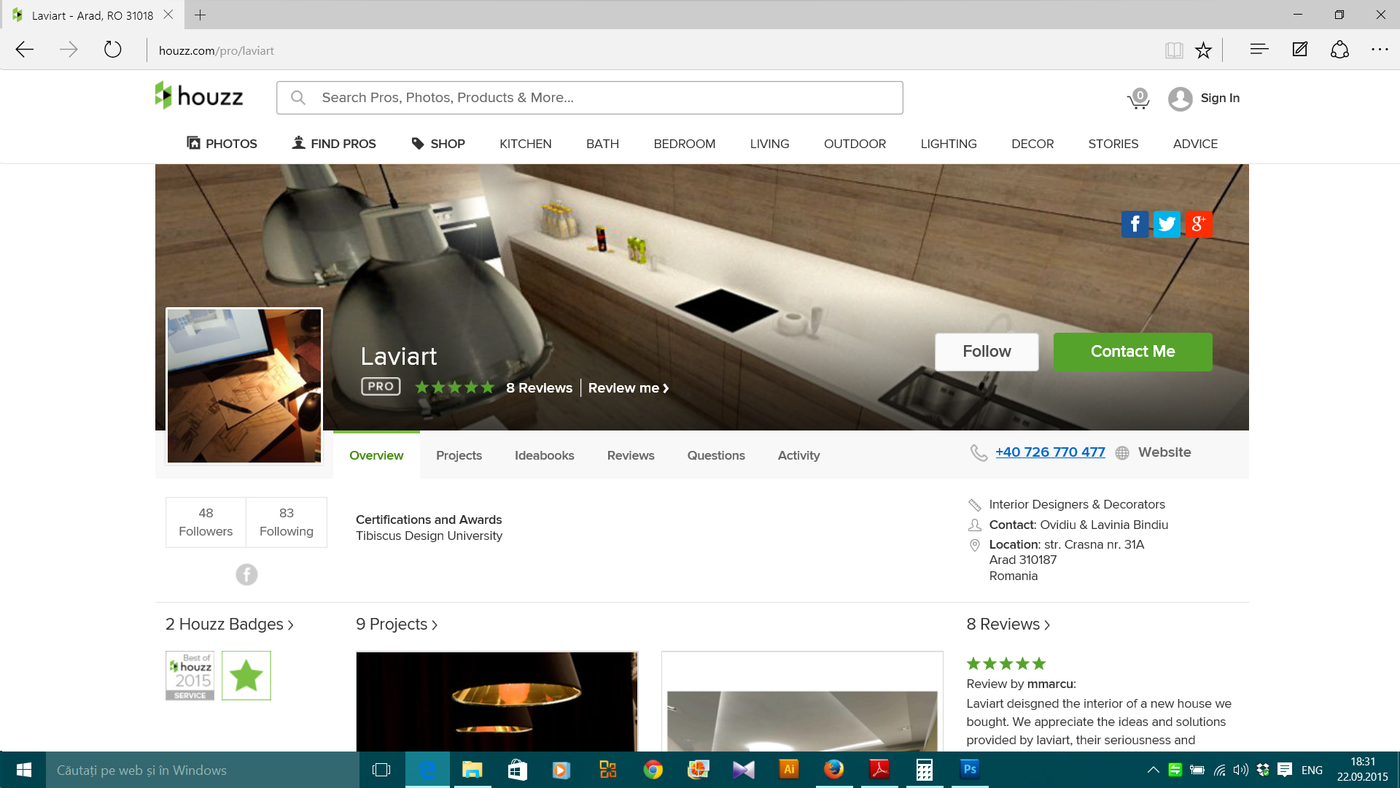Click the Best of Houzz 2015 badge
The height and width of the screenshot is (788, 1400).
(190, 676)
